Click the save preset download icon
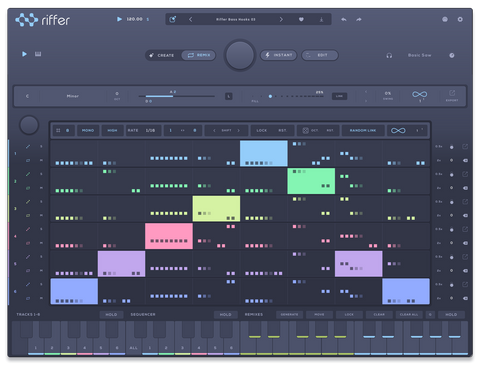The width and height of the screenshot is (480, 365). [321, 20]
